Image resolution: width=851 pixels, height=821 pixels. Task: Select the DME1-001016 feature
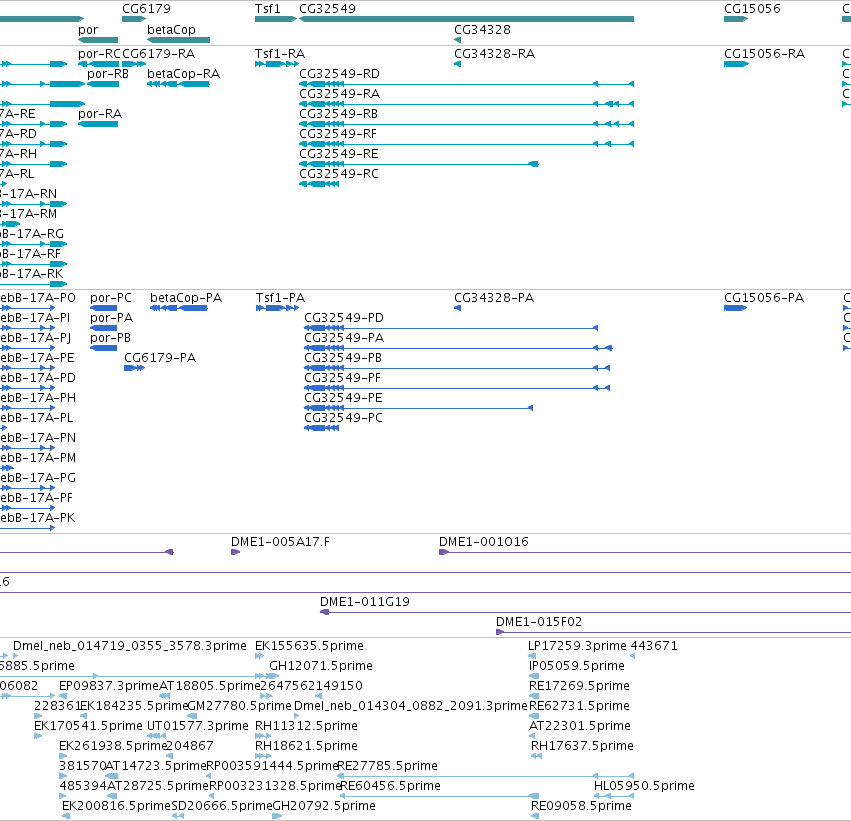[x=484, y=542]
